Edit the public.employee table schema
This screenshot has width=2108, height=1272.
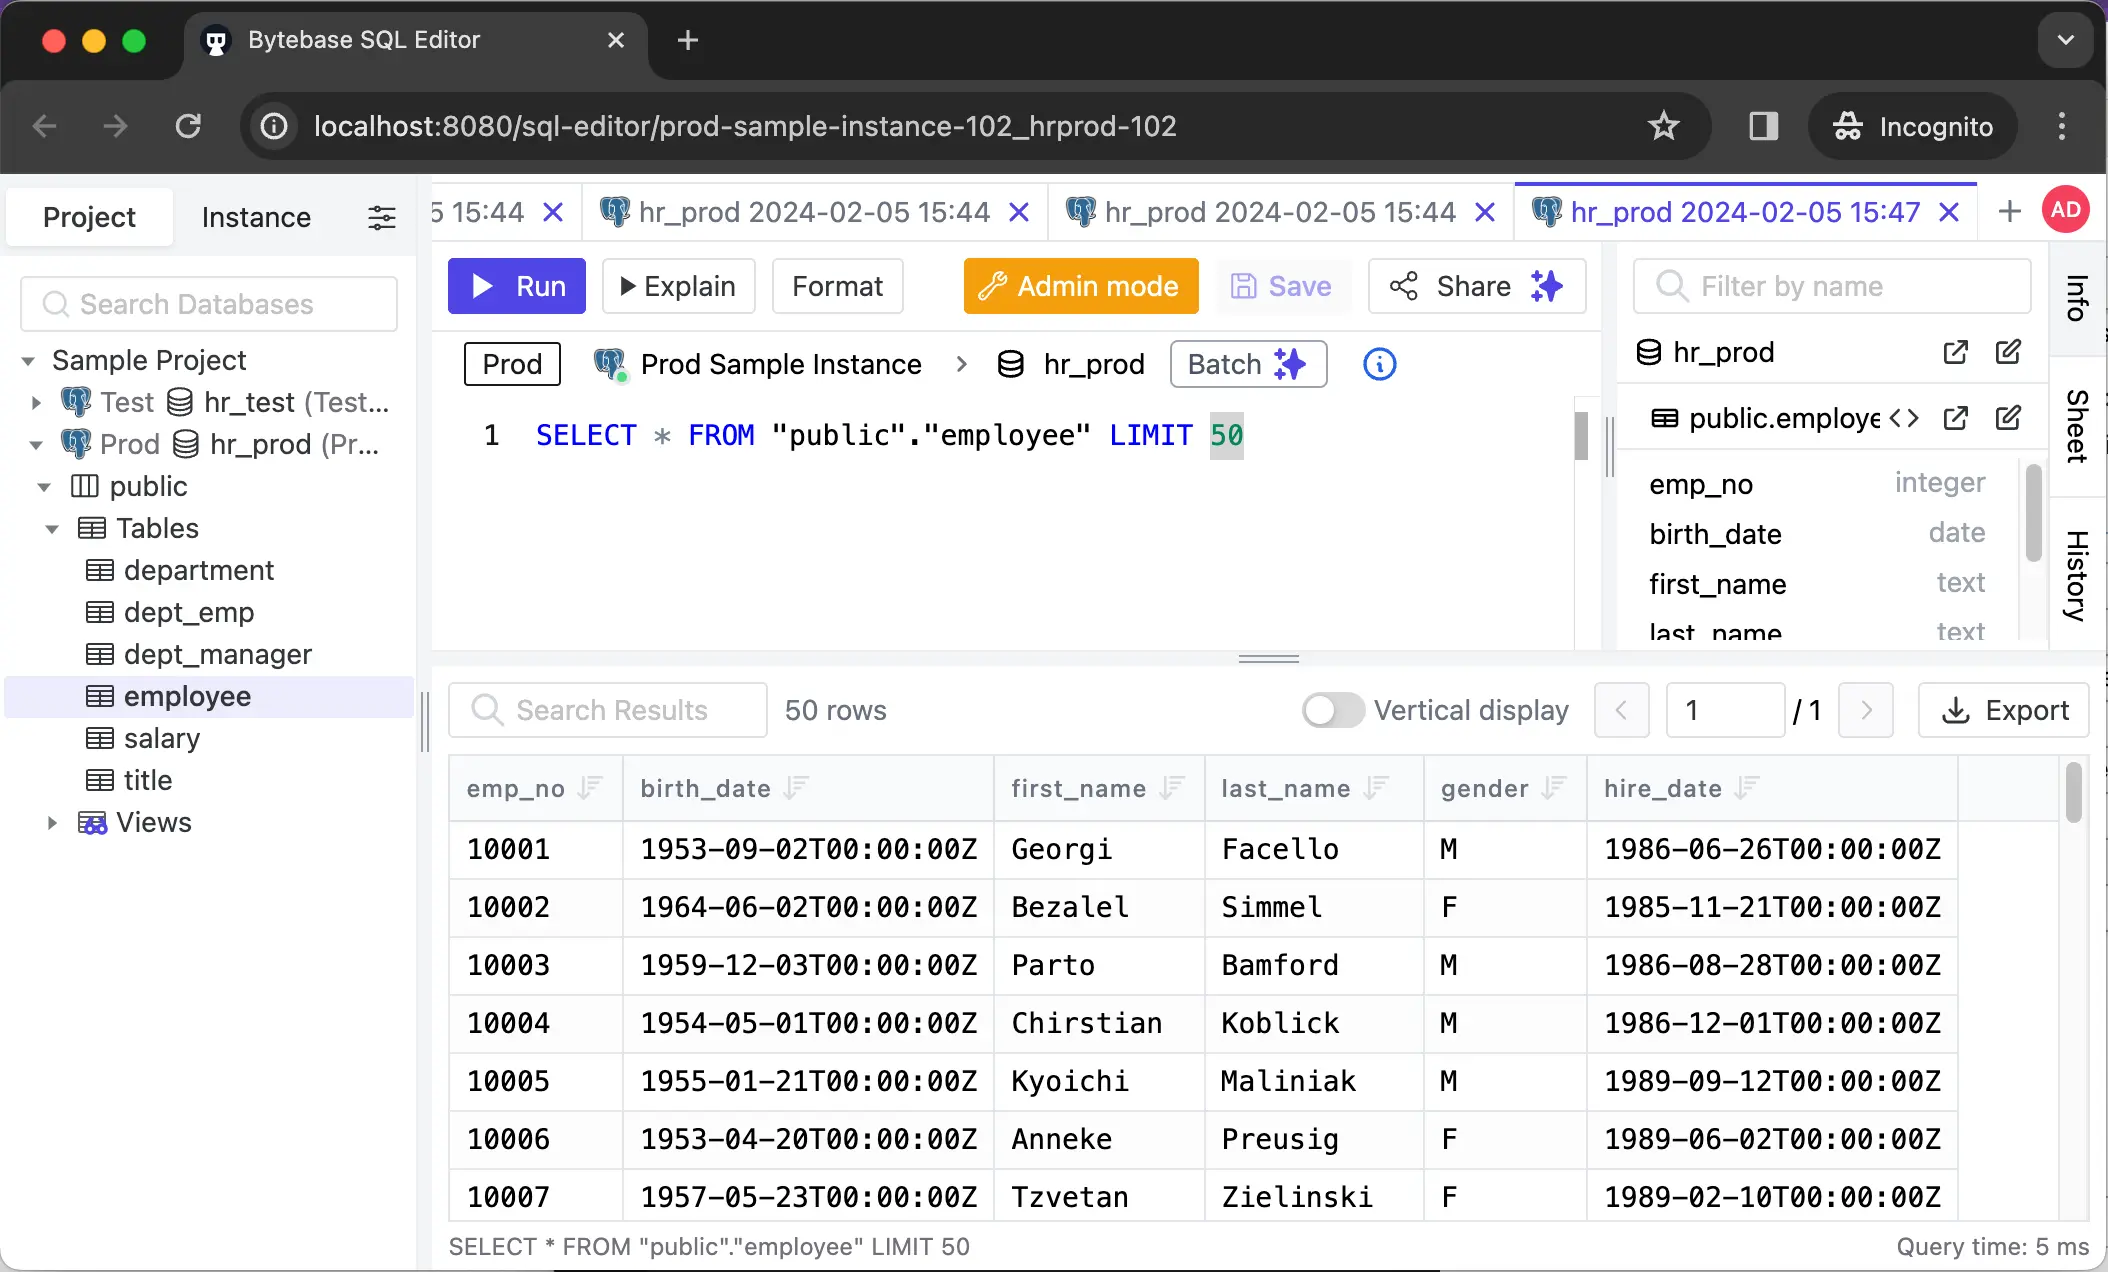pyautogui.click(x=2009, y=418)
